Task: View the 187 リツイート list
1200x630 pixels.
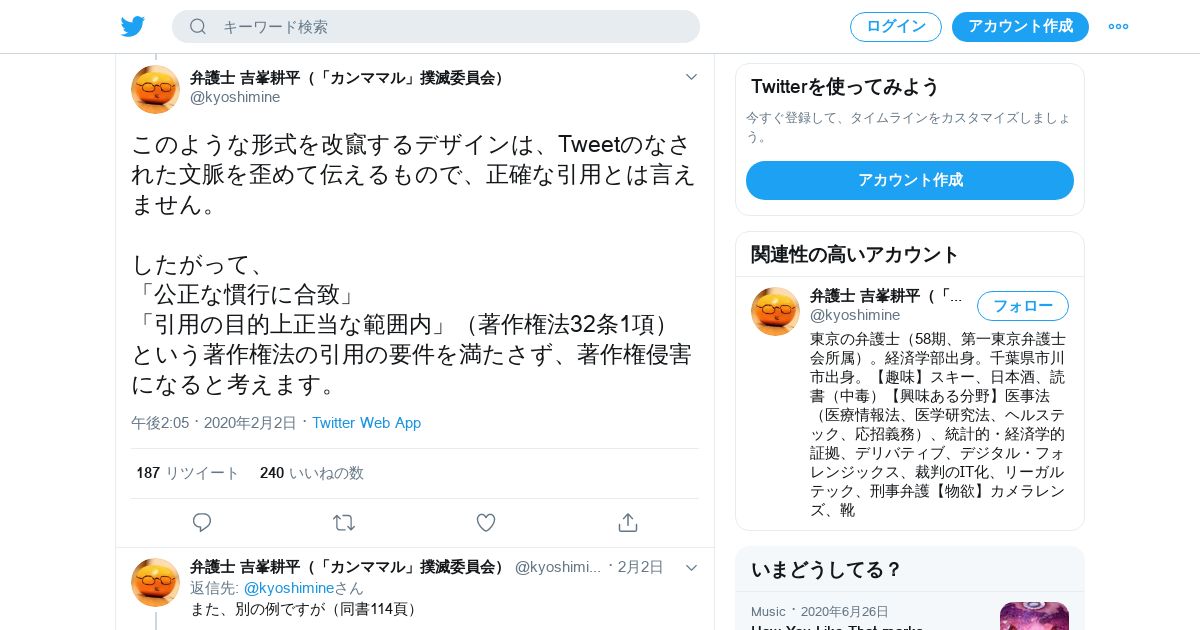Action: click(x=188, y=473)
